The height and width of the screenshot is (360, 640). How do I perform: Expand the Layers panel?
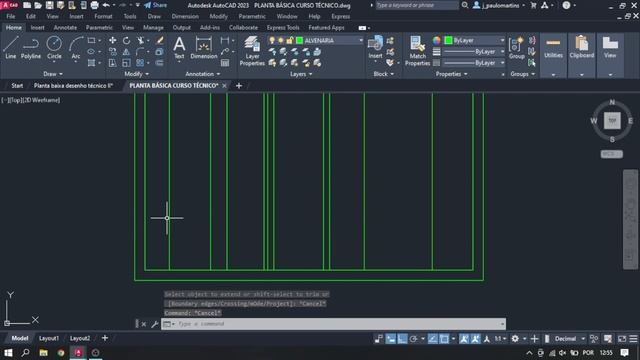pyautogui.click(x=301, y=74)
